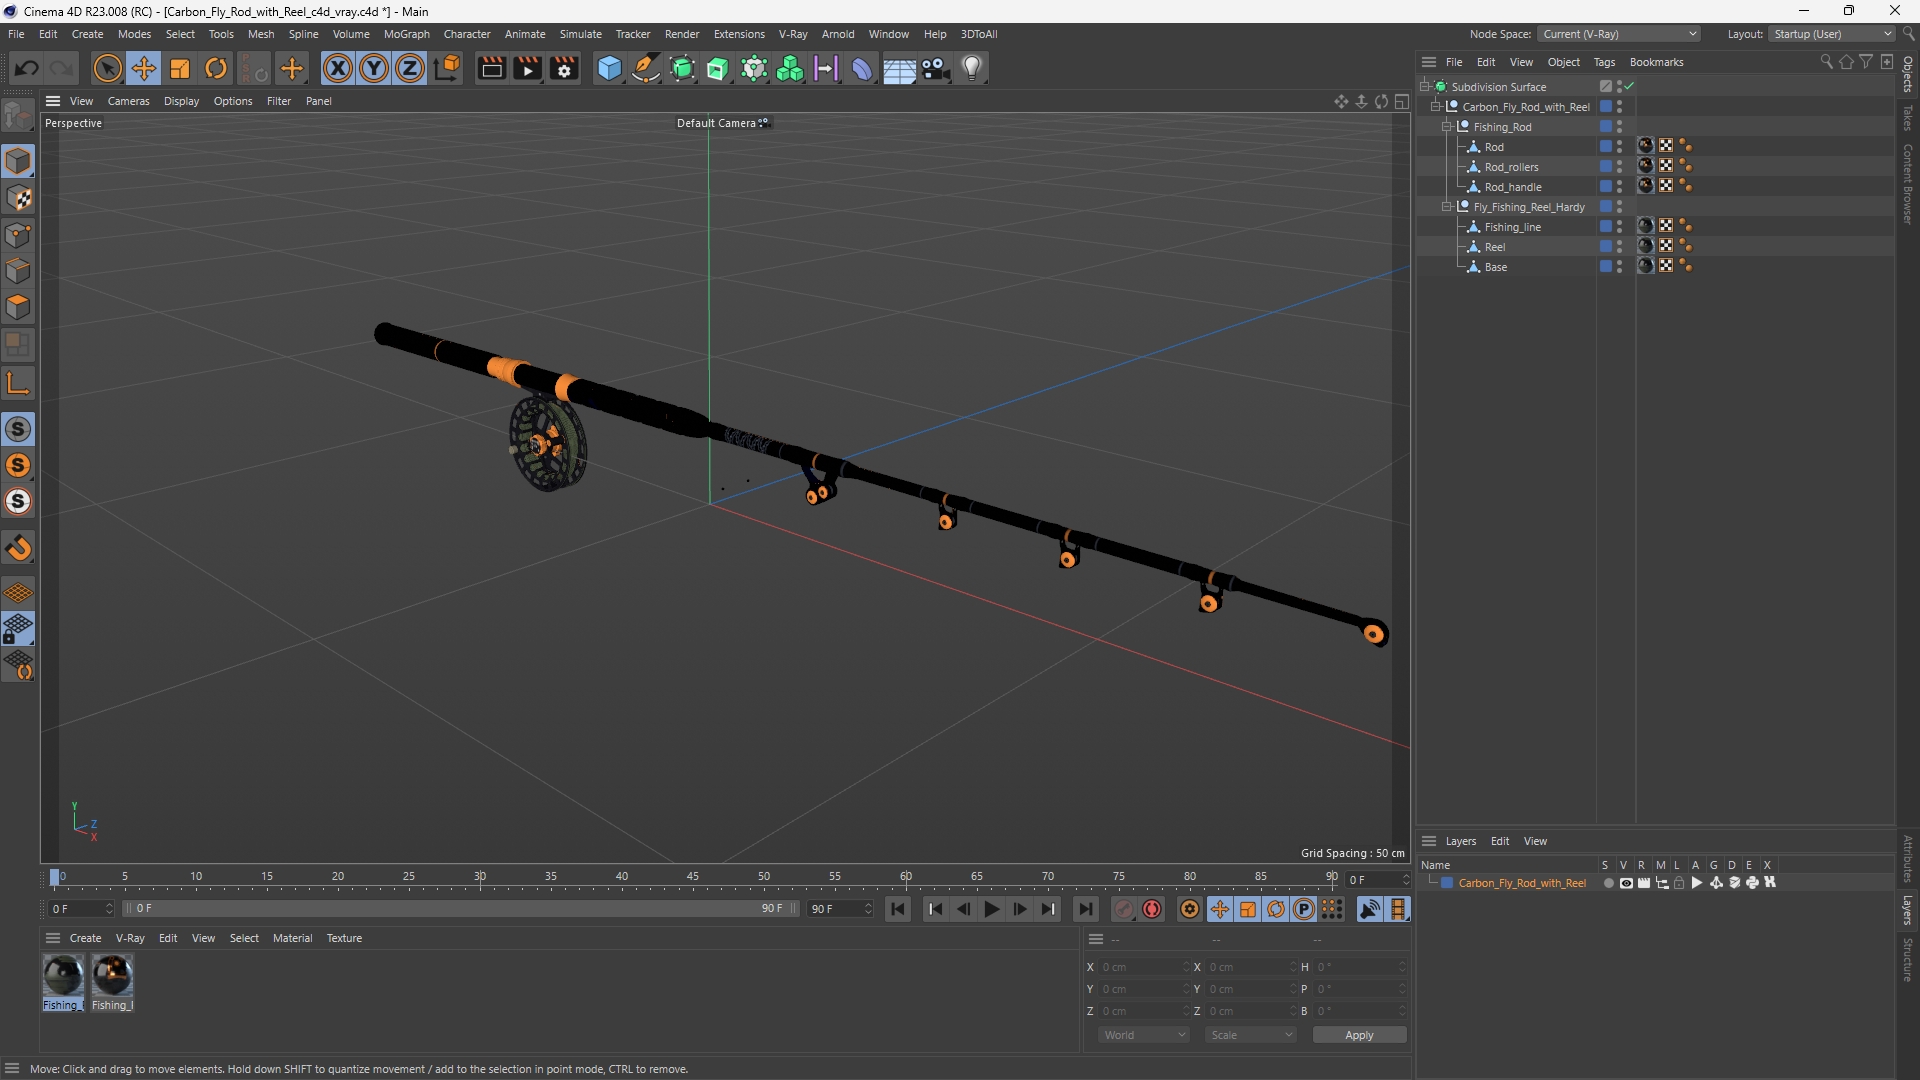Go to end of animation
1920x1080 pixels.
coord(1085,909)
